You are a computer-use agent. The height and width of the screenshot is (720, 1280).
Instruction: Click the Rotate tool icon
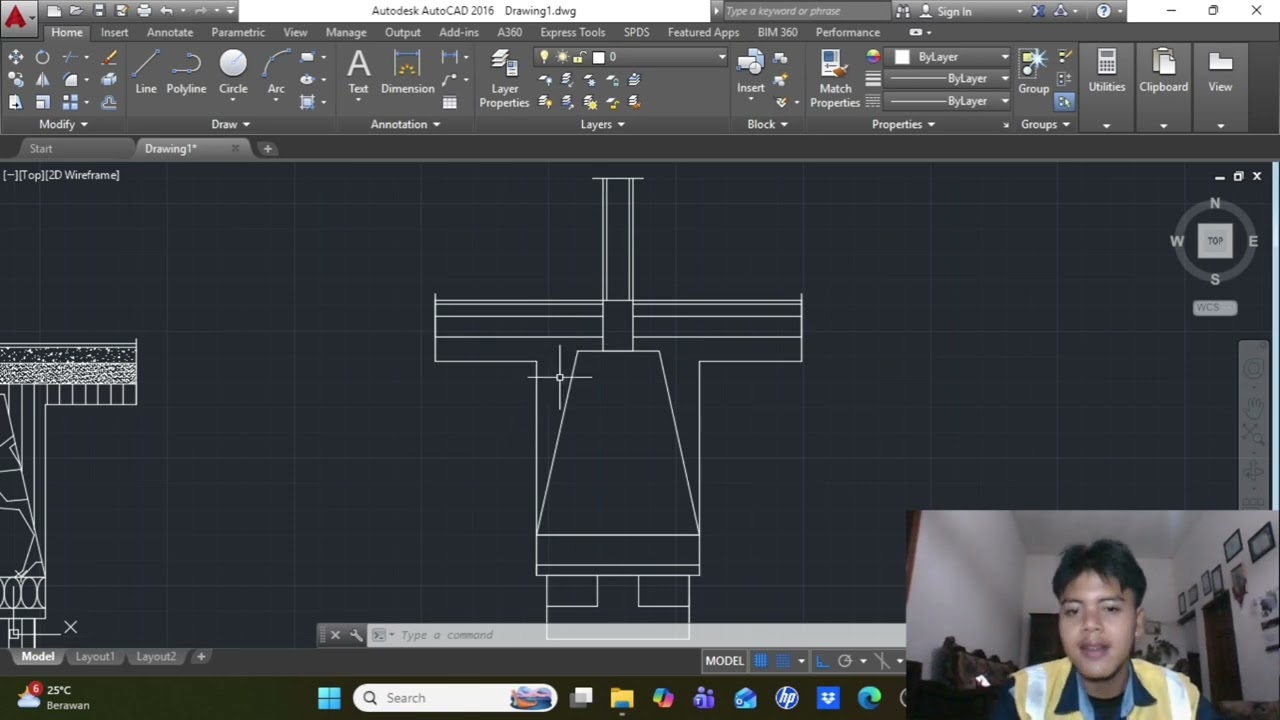[43, 57]
